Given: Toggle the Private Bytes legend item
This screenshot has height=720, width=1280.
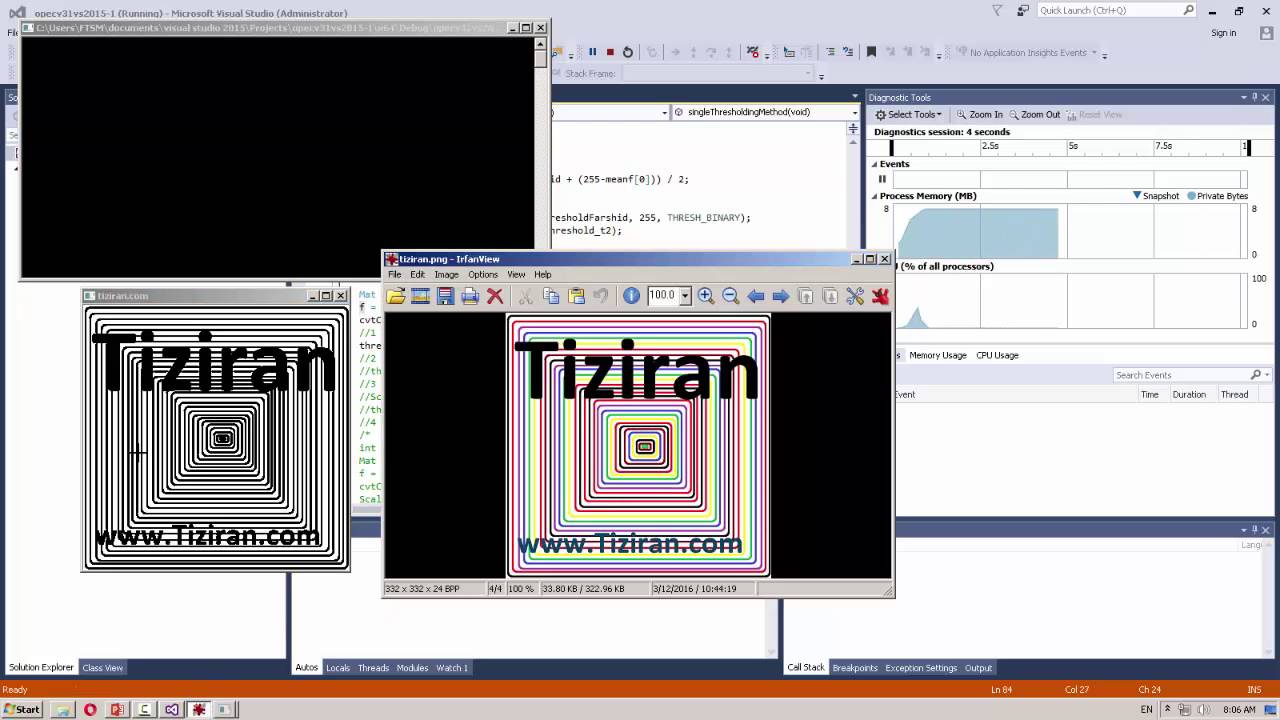Looking at the screenshot, I should tap(1217, 196).
